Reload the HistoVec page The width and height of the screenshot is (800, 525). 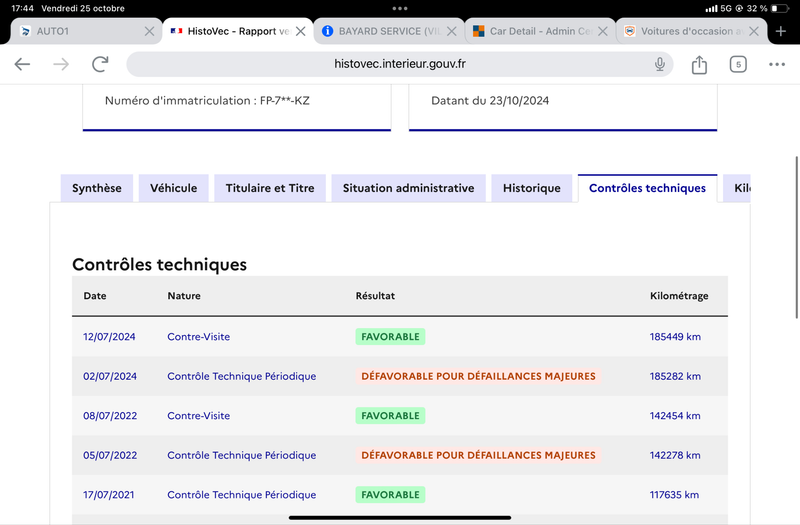pyautogui.click(x=100, y=64)
